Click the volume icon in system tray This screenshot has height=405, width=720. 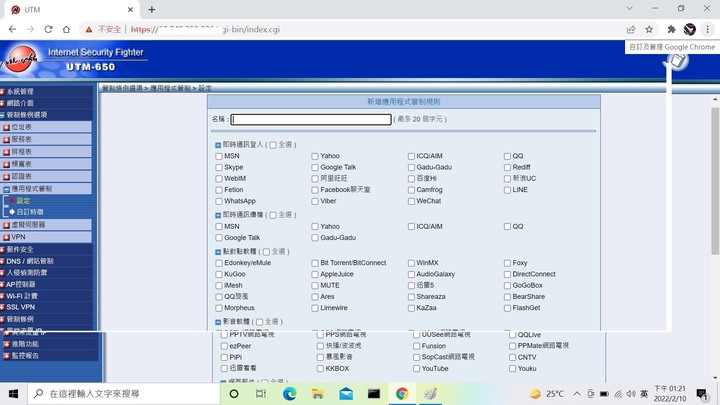coord(631,394)
